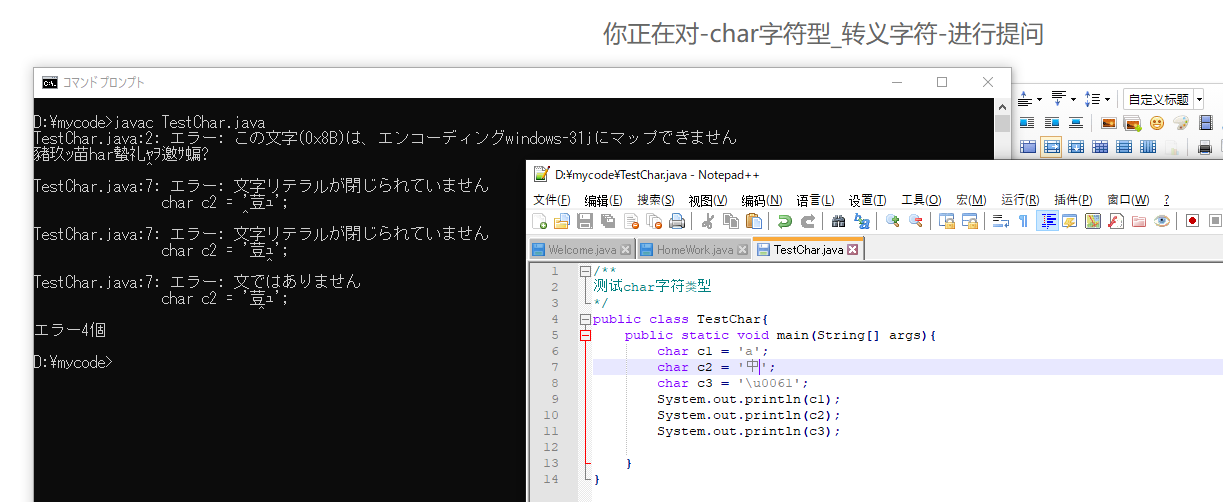Click smiley emoticon icon in editor toolbar

click(1157, 123)
